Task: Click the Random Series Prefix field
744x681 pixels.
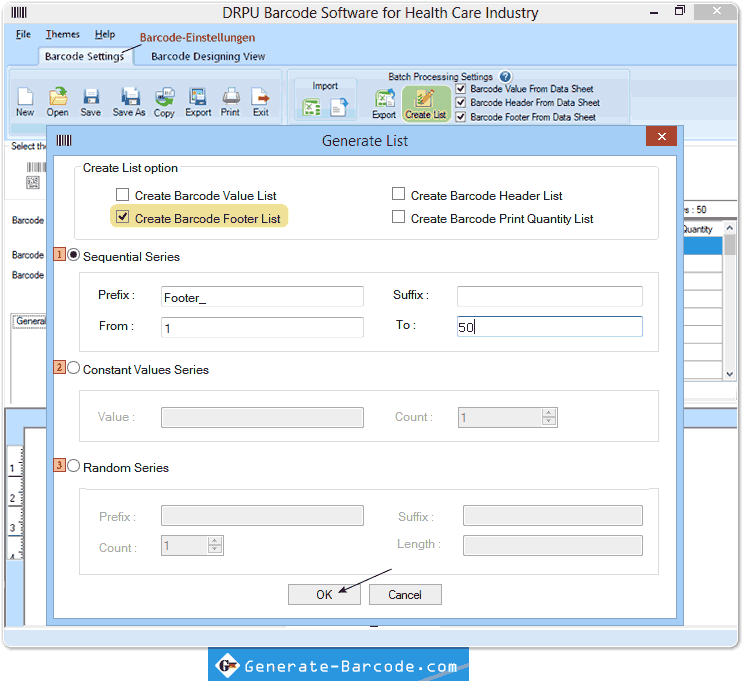Action: pos(262,515)
